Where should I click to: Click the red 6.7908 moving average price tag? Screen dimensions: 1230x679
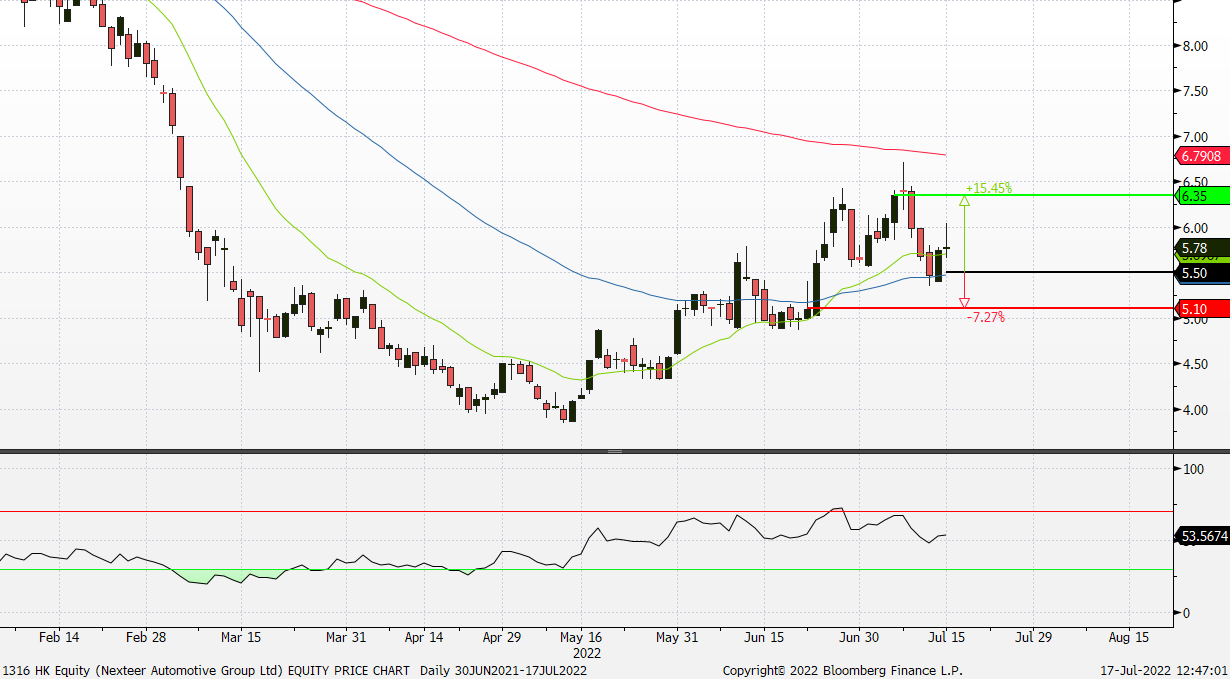tap(1203, 156)
